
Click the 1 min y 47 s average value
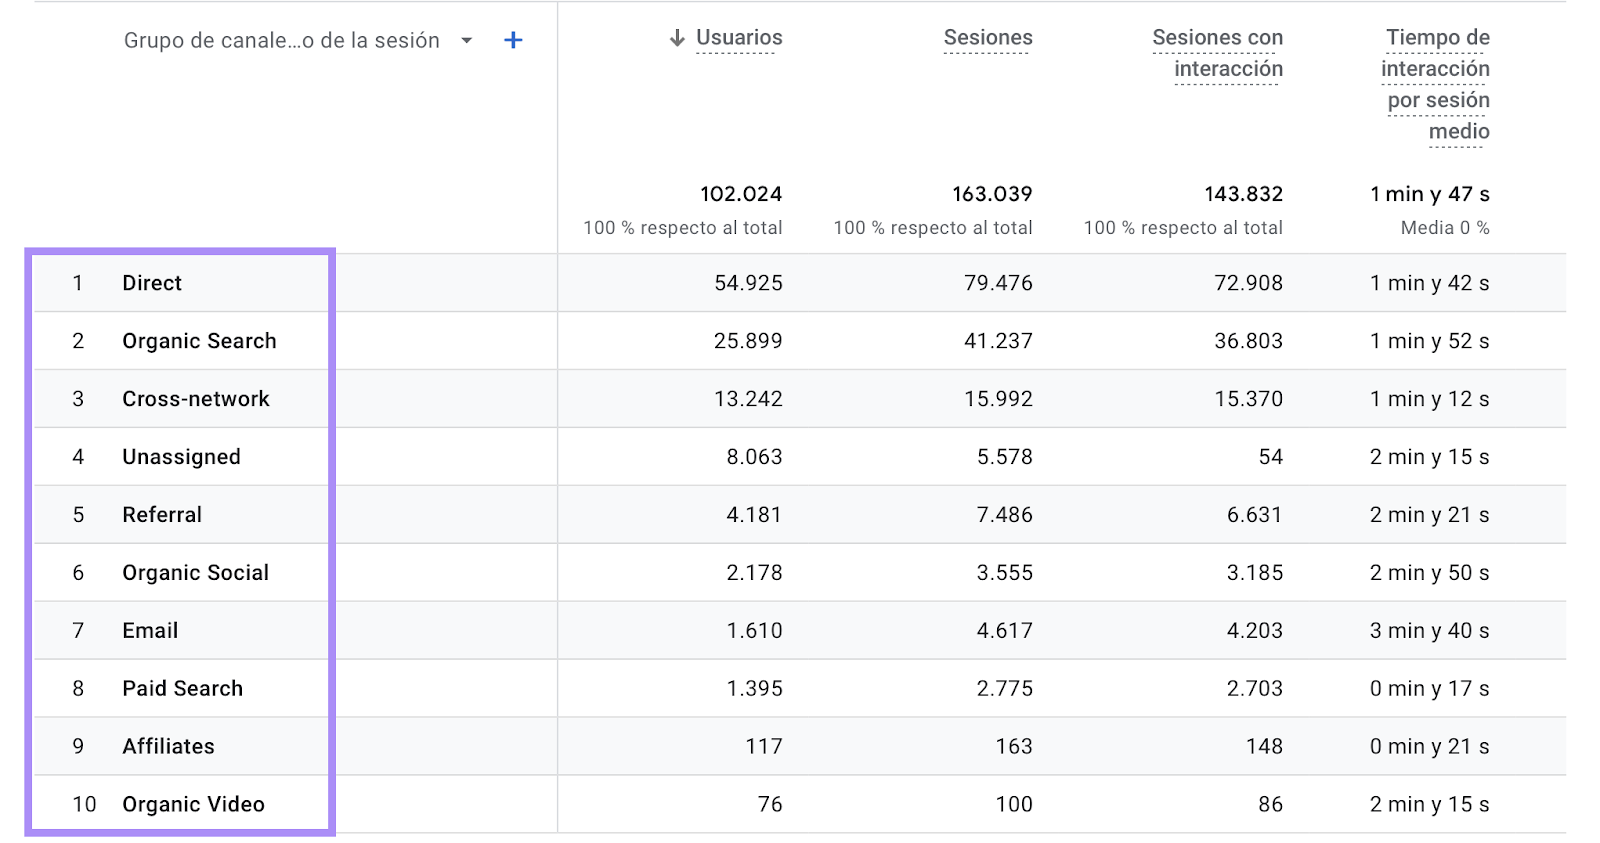1428,193
